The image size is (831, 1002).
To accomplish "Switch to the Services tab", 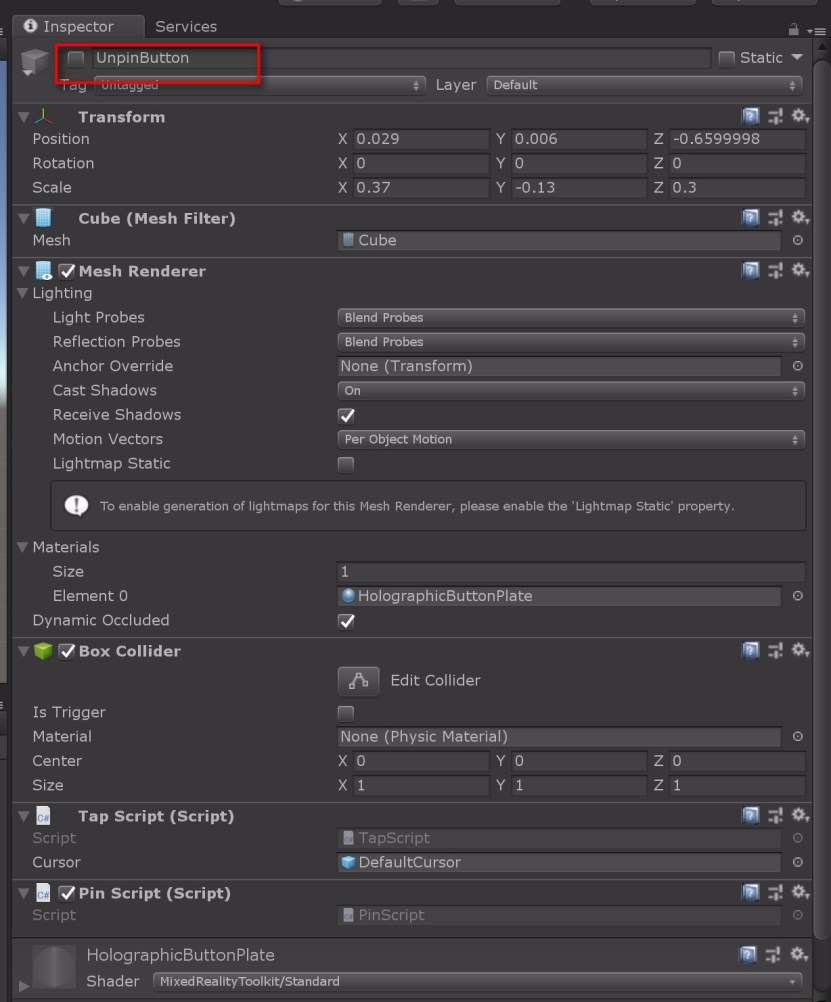I will 186,26.
